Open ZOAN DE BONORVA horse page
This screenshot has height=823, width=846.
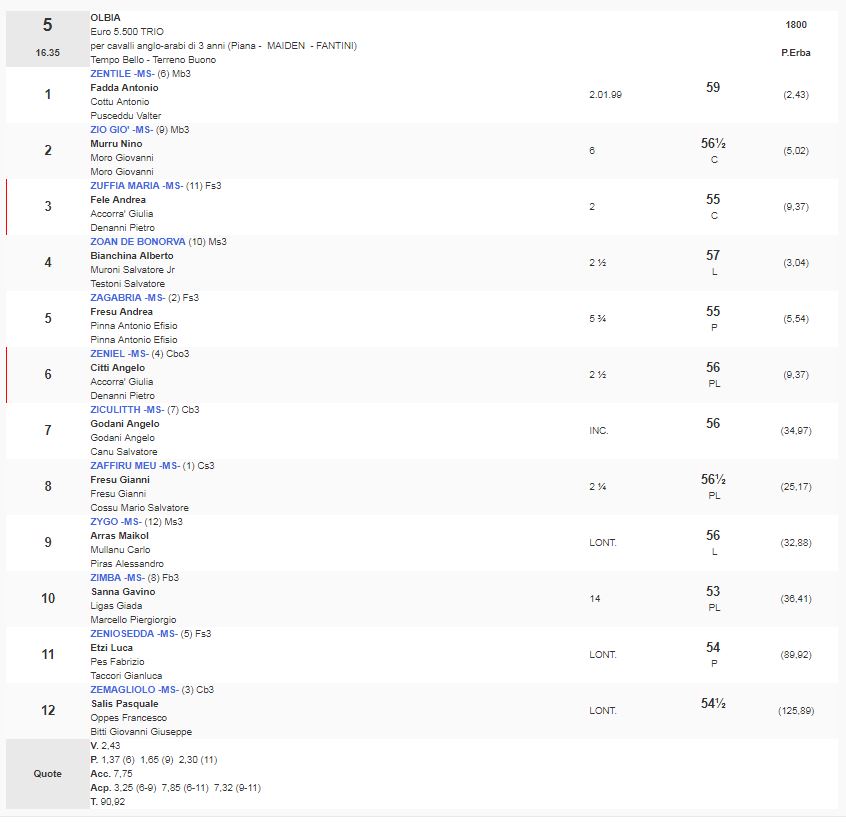click(137, 242)
